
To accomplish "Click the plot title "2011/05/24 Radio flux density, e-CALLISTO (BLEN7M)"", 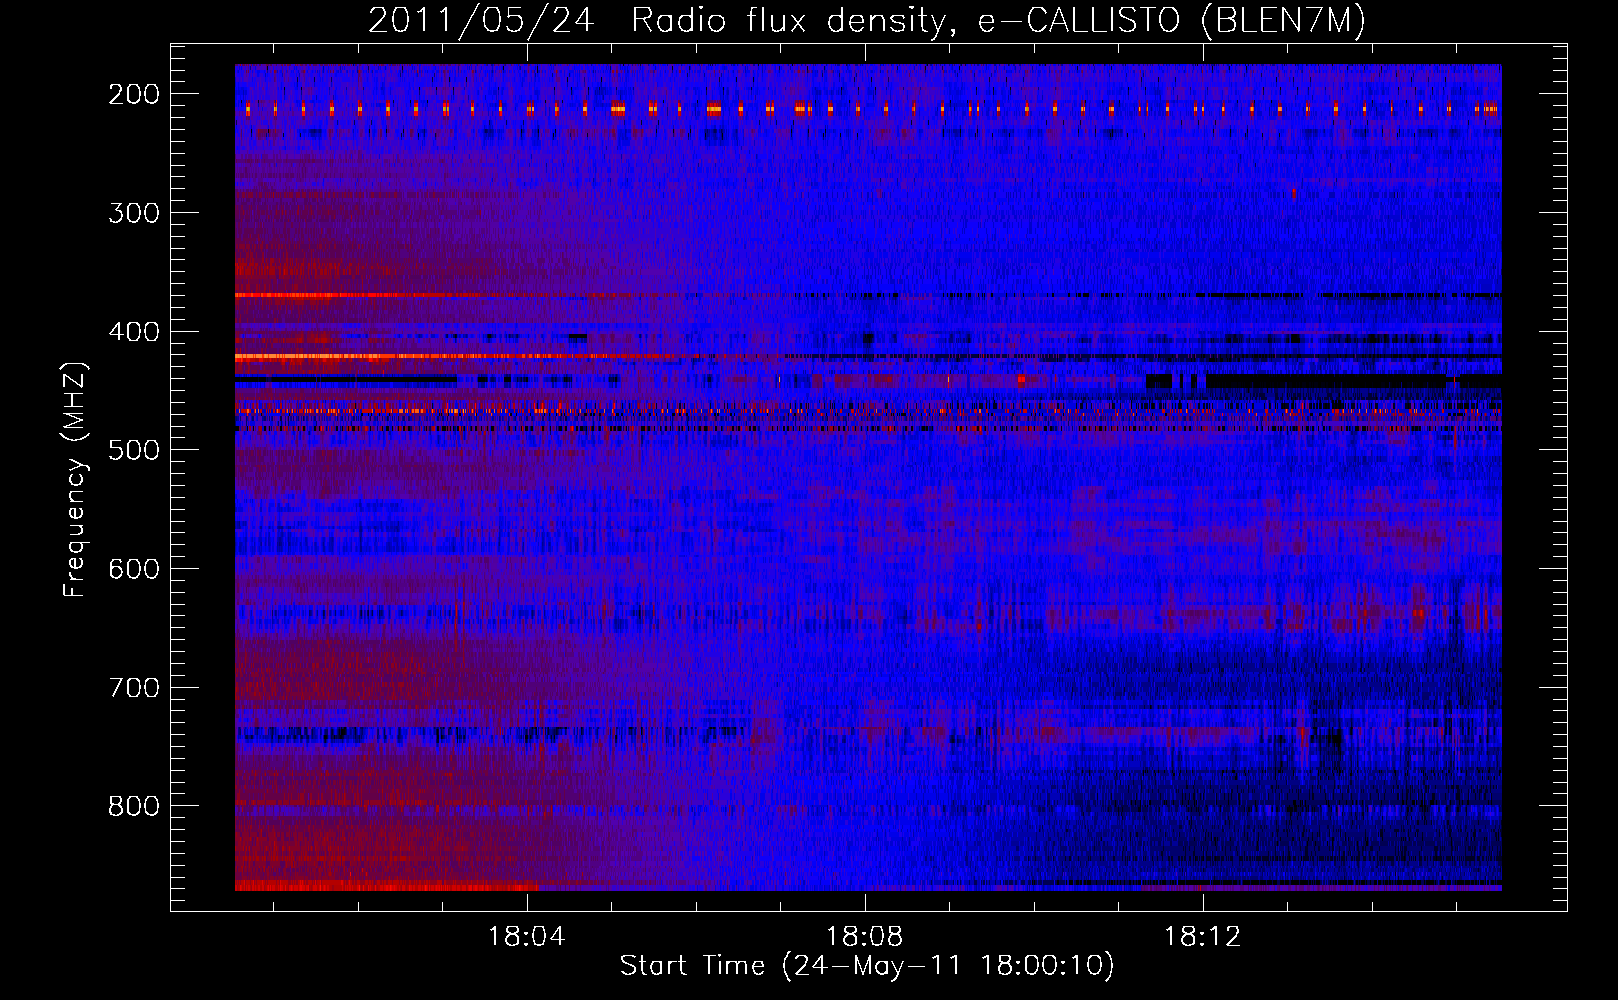I will point(867,21).
